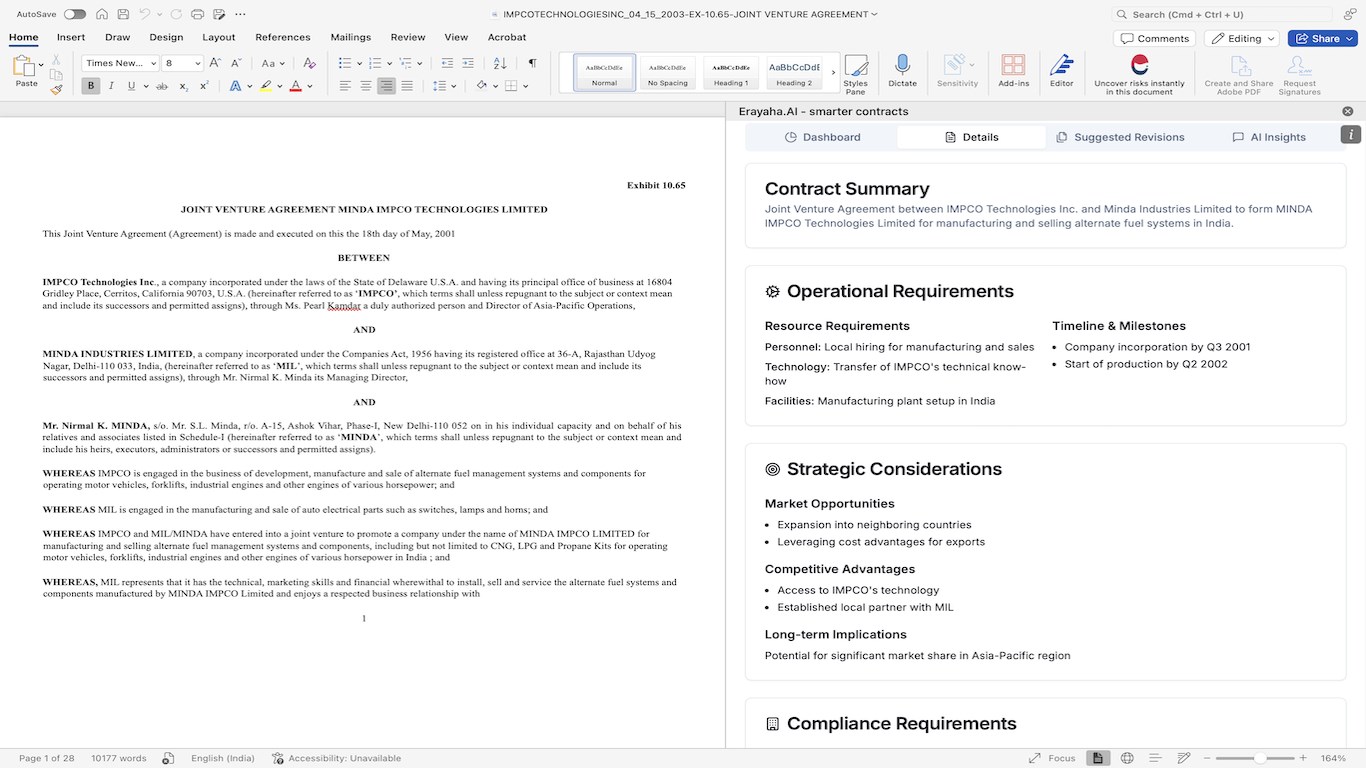Click the Add-ins icon

pyautogui.click(x=1013, y=71)
